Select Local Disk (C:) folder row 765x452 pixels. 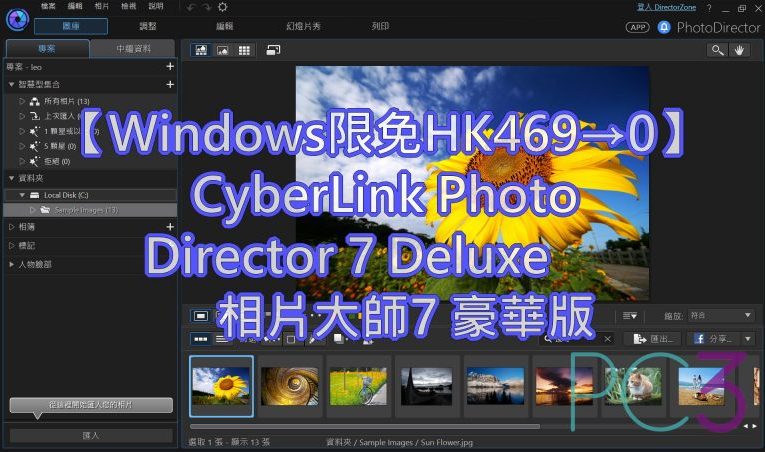tap(90, 195)
